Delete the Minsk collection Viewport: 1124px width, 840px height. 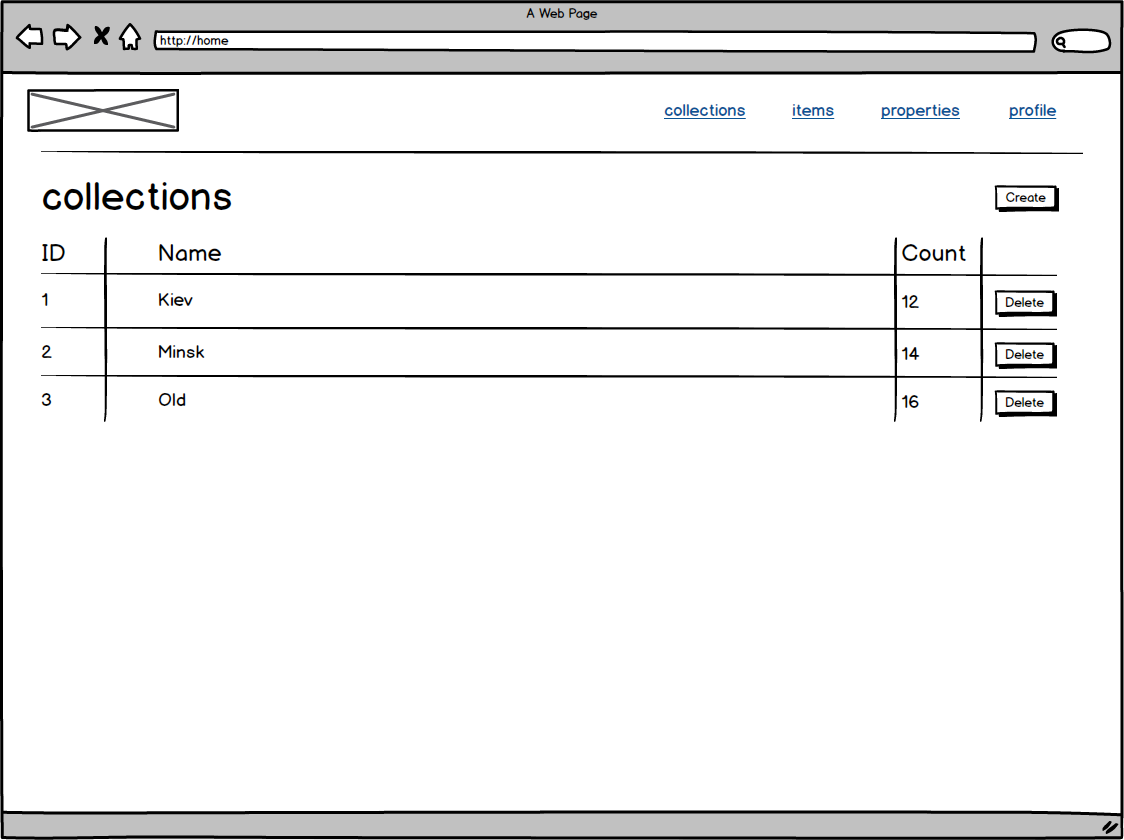(x=1026, y=355)
